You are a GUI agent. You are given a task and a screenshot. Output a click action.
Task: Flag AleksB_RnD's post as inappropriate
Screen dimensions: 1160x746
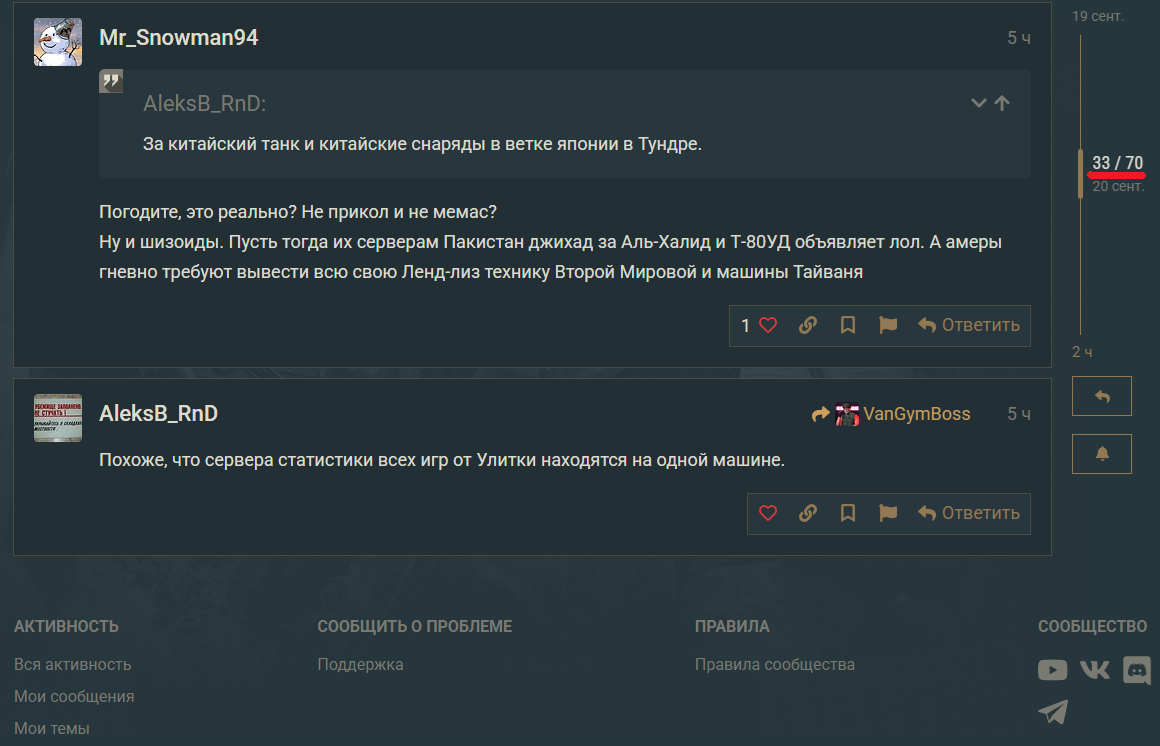pyautogui.click(x=888, y=513)
